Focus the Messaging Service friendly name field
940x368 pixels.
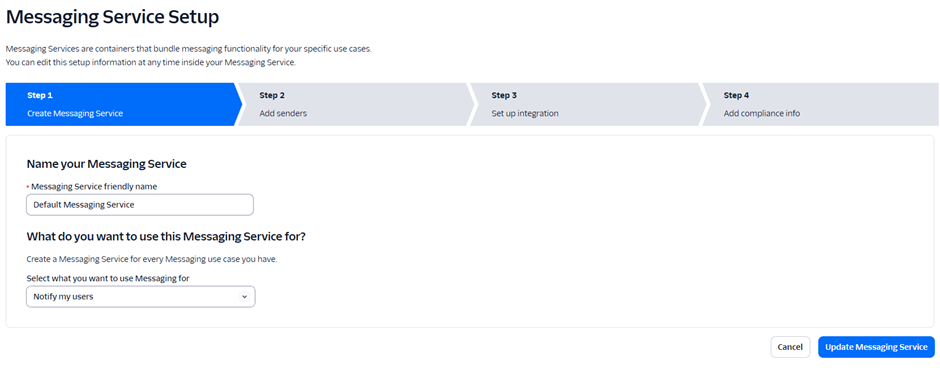140,204
